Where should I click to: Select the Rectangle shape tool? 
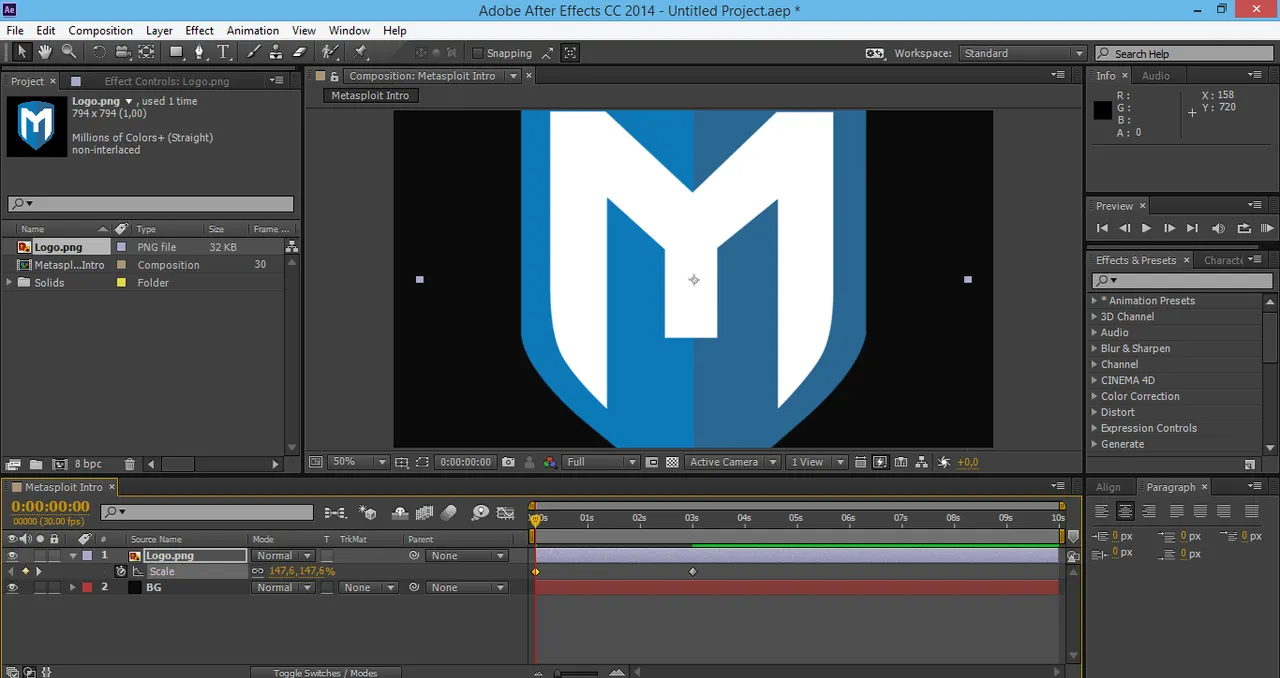point(176,52)
